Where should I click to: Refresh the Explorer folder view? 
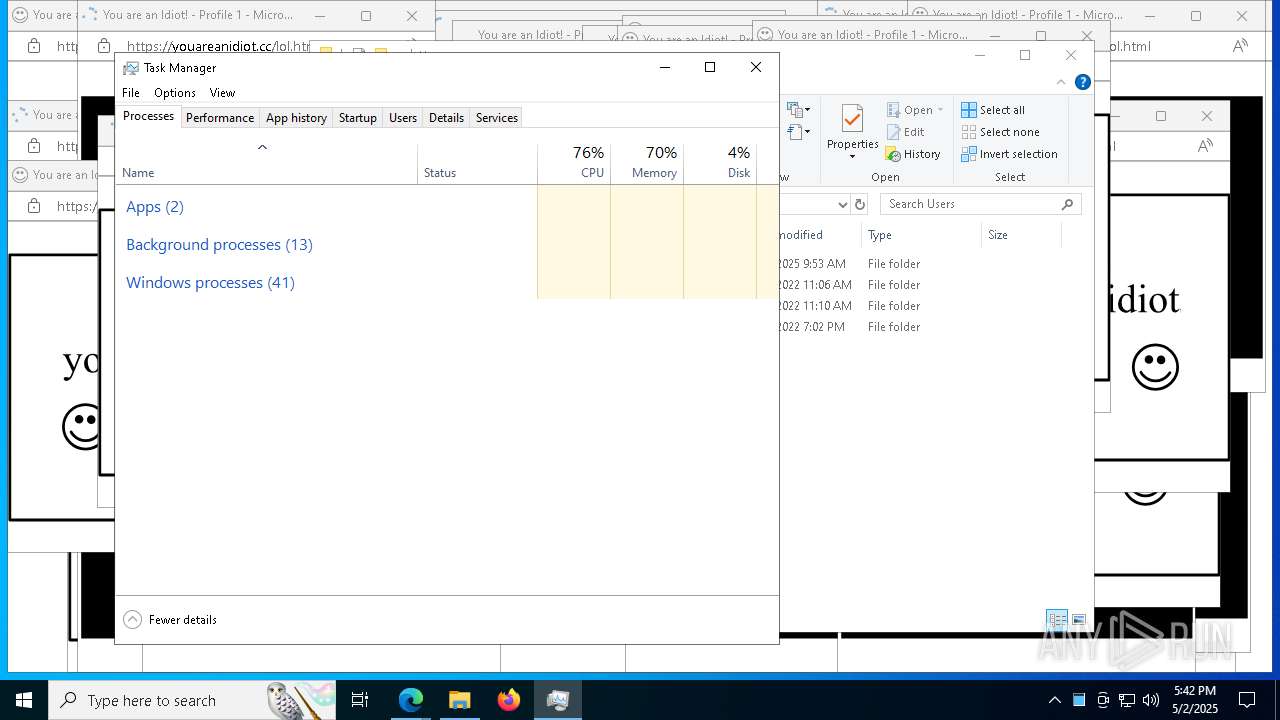click(860, 204)
